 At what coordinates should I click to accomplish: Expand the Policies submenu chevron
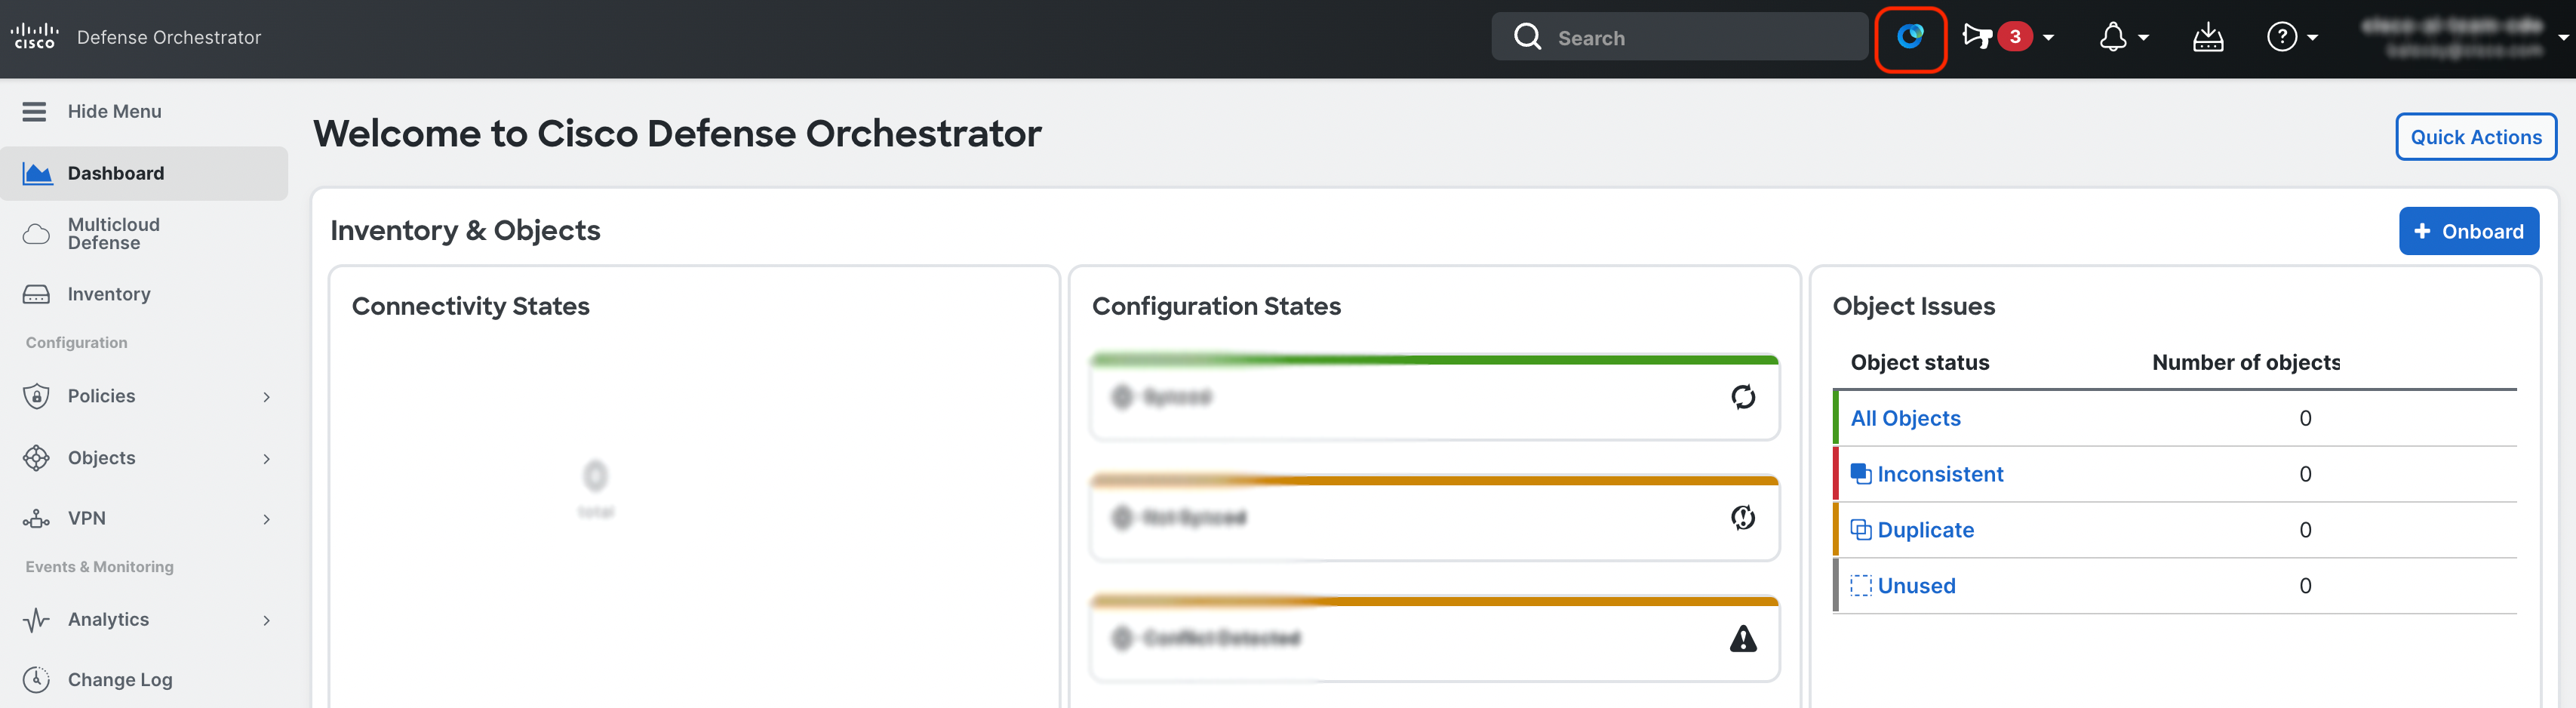[x=266, y=397]
